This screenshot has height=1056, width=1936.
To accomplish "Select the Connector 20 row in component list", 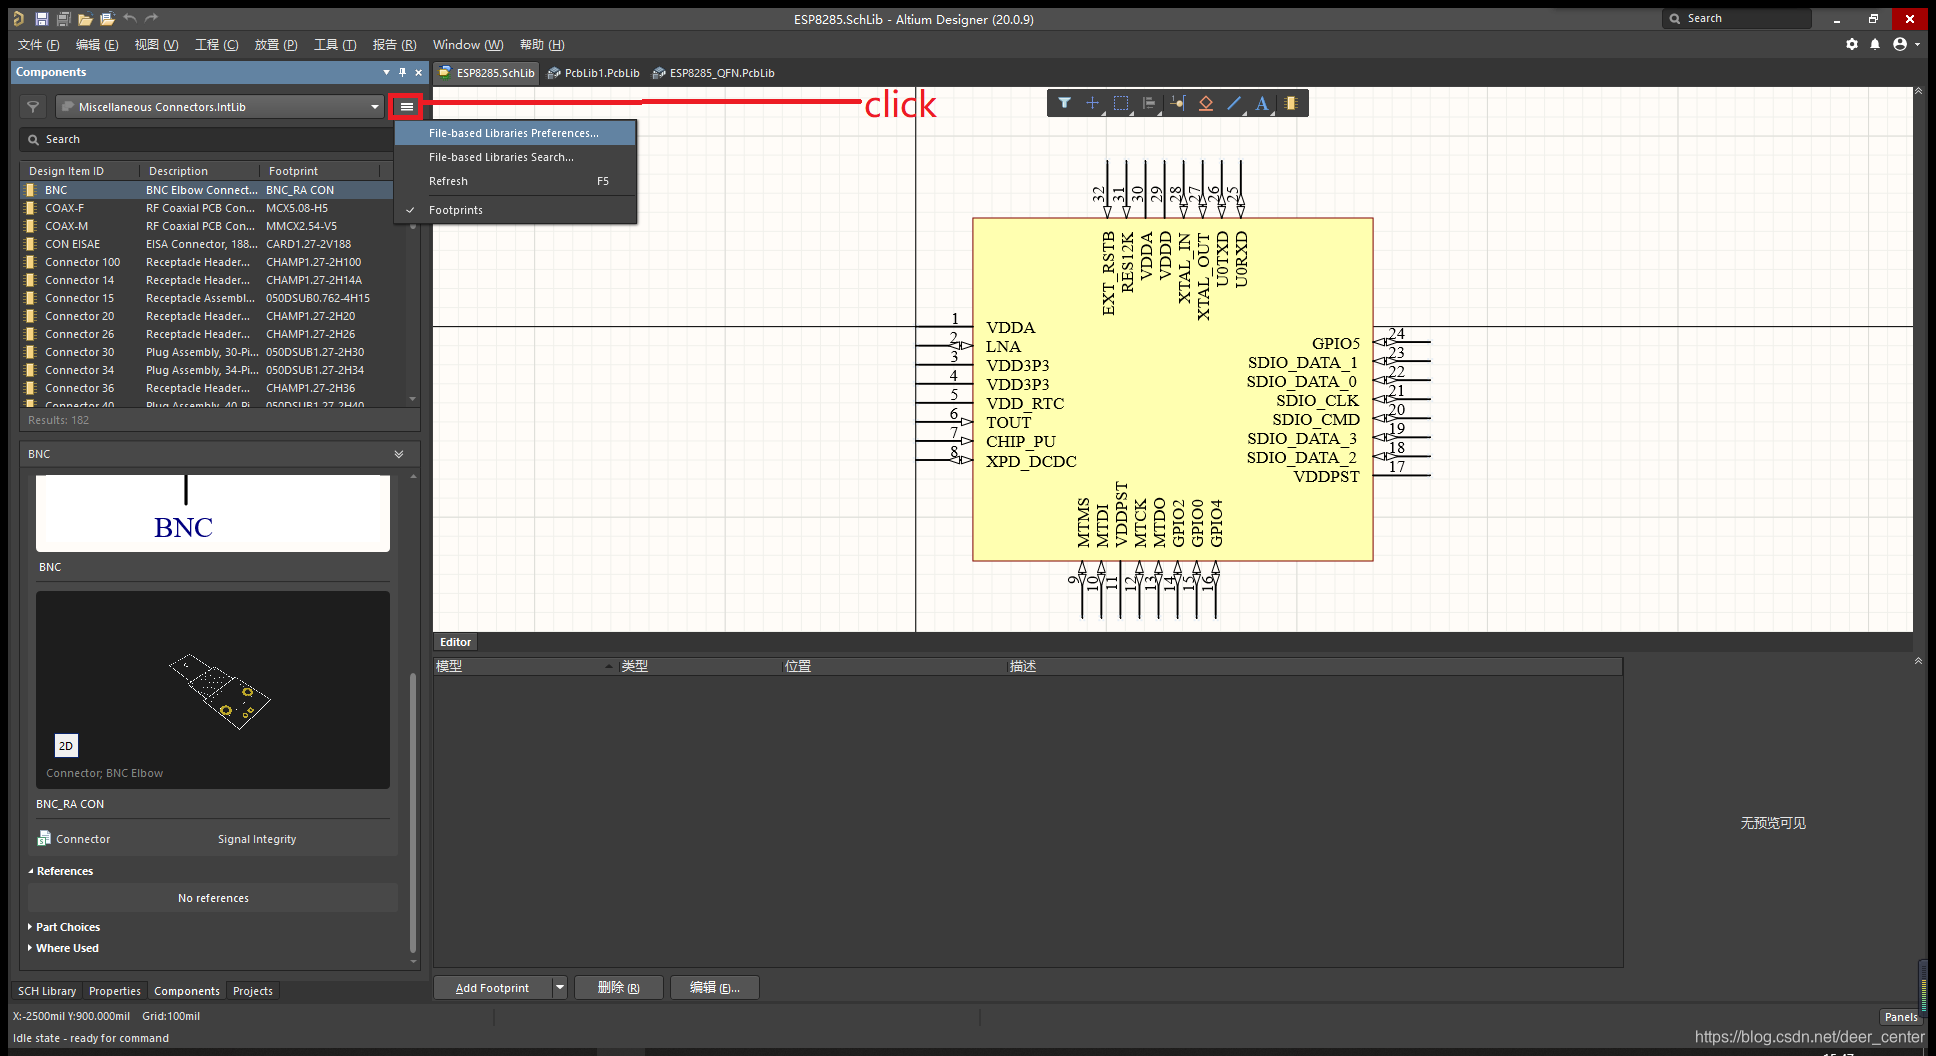I will pos(80,316).
